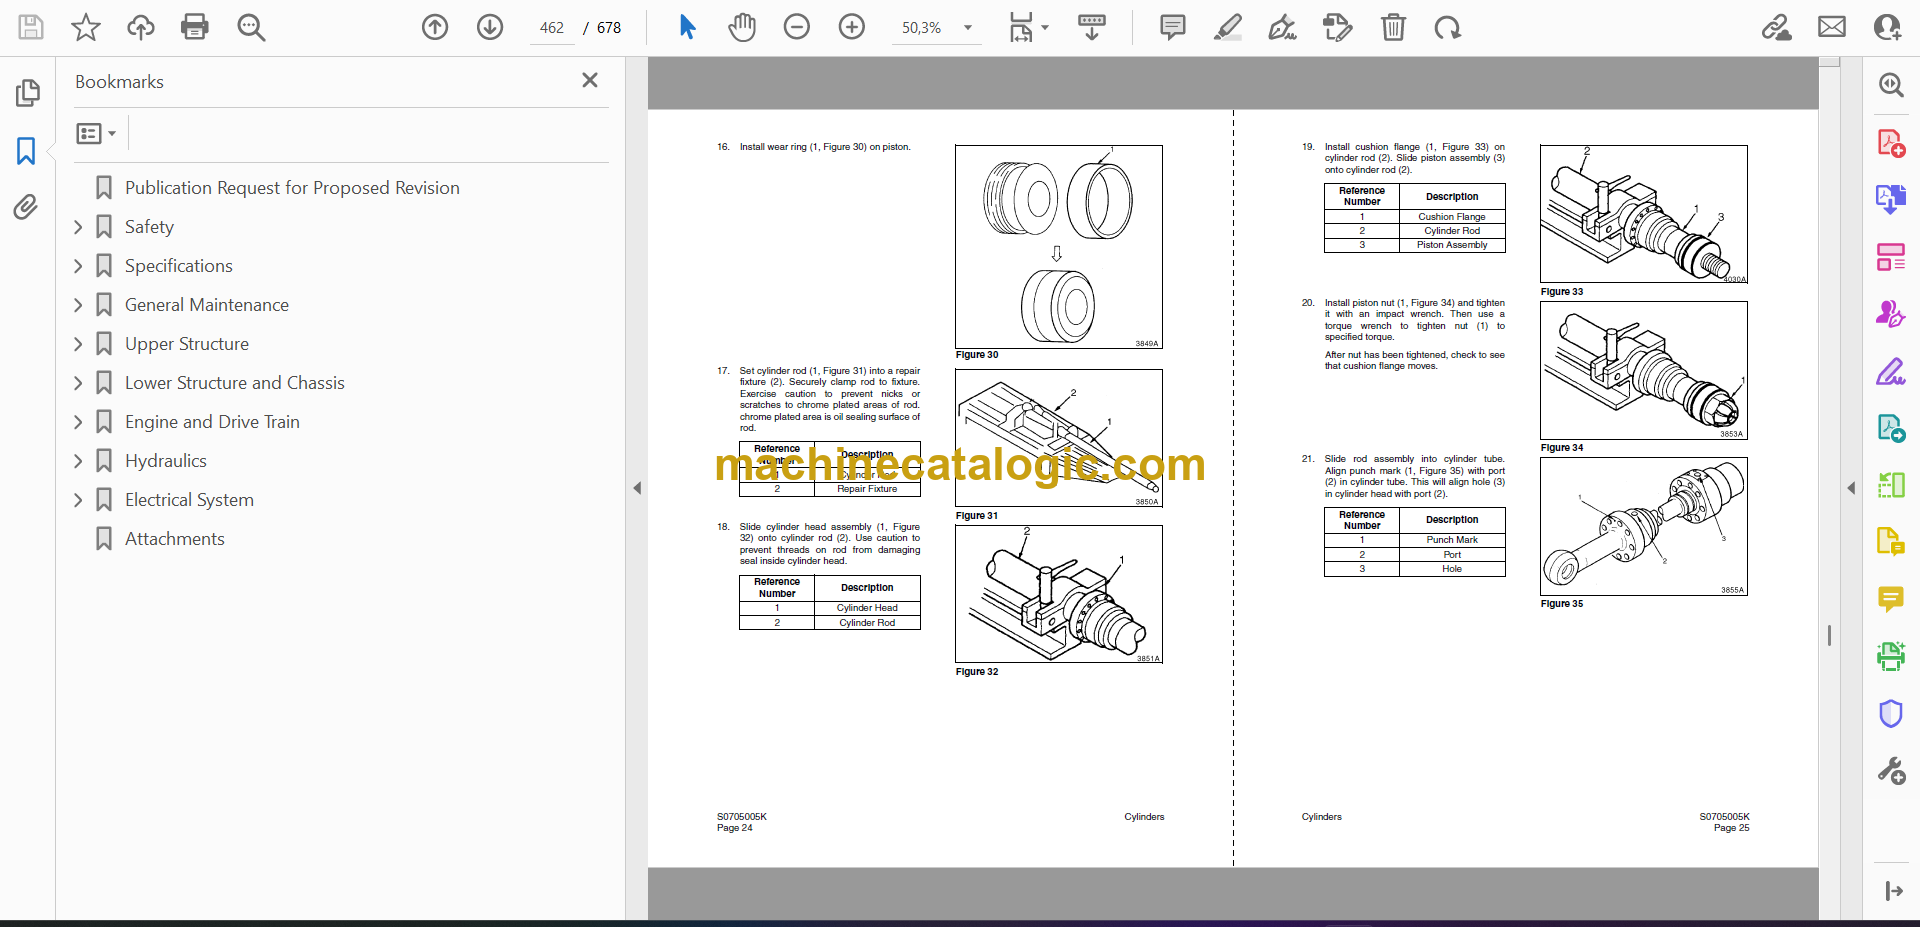The width and height of the screenshot is (1920, 927).
Task: Open the find text magnifier tool
Action: tap(251, 27)
